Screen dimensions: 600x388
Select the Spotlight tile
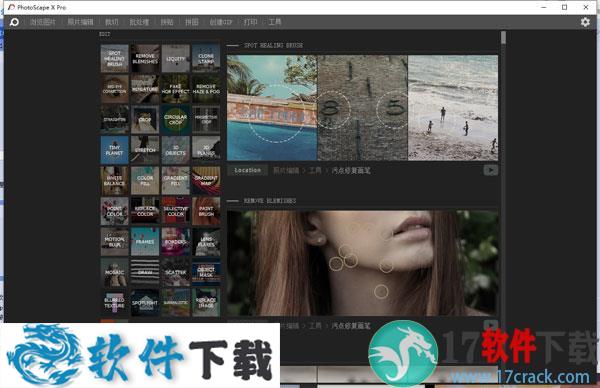click(x=145, y=303)
